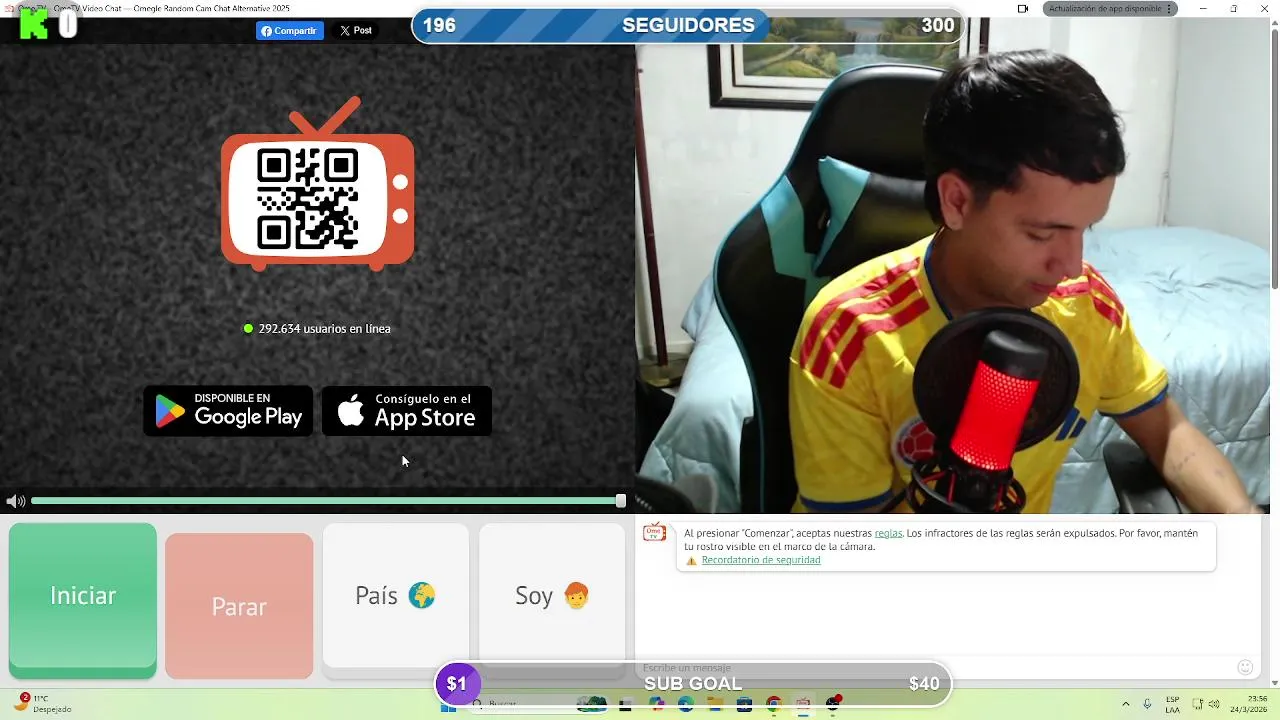
Task: Share via Facebook Compartir button
Action: point(289,31)
